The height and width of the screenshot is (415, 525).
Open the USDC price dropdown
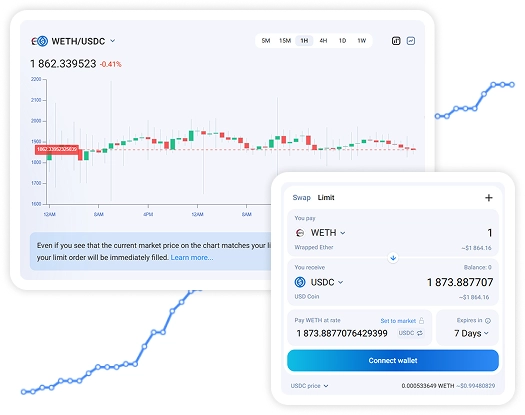click(x=309, y=386)
